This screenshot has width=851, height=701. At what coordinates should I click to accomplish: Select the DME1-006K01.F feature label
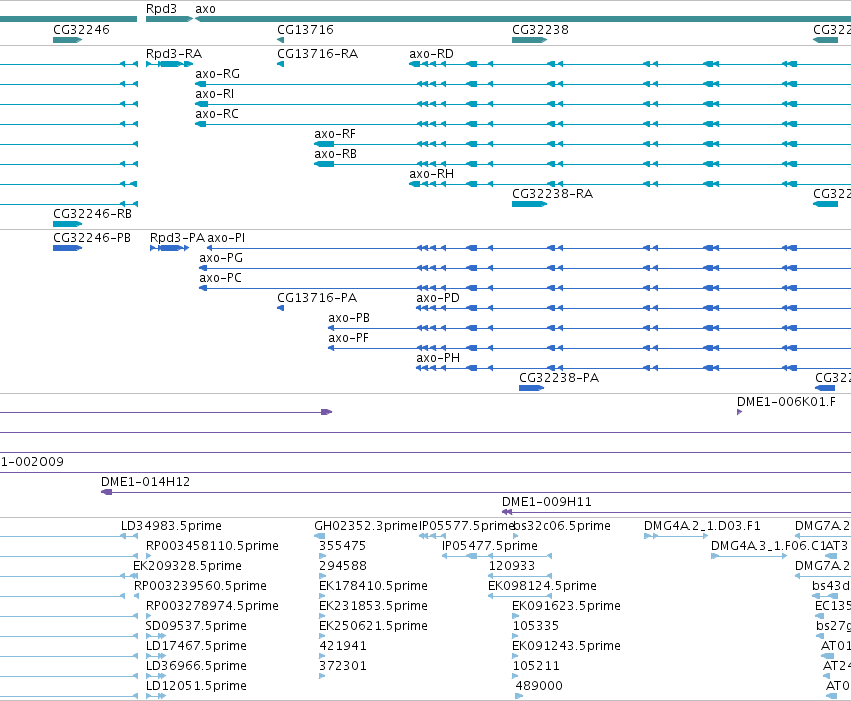(x=786, y=402)
